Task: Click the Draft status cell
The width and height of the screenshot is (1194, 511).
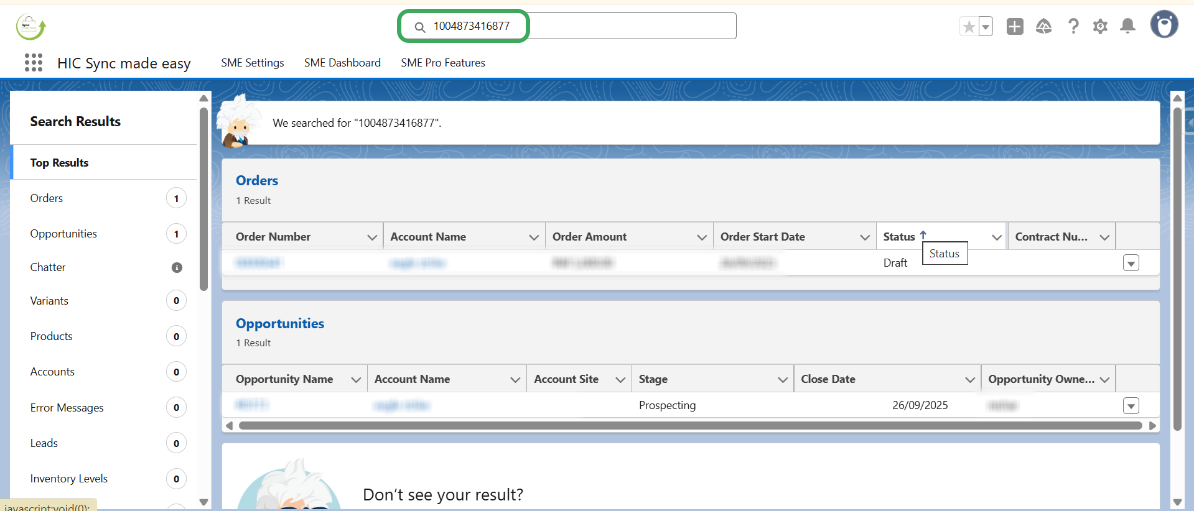Action: pos(896,263)
